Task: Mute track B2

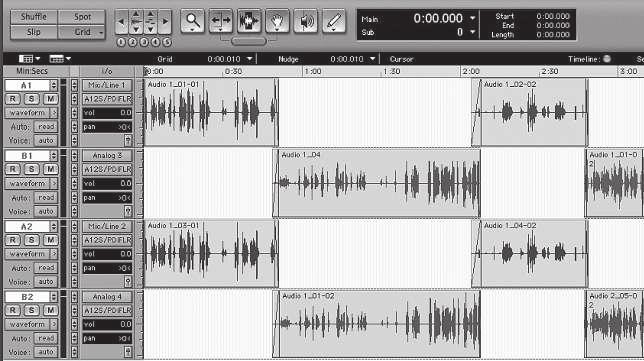Action: 51,310
